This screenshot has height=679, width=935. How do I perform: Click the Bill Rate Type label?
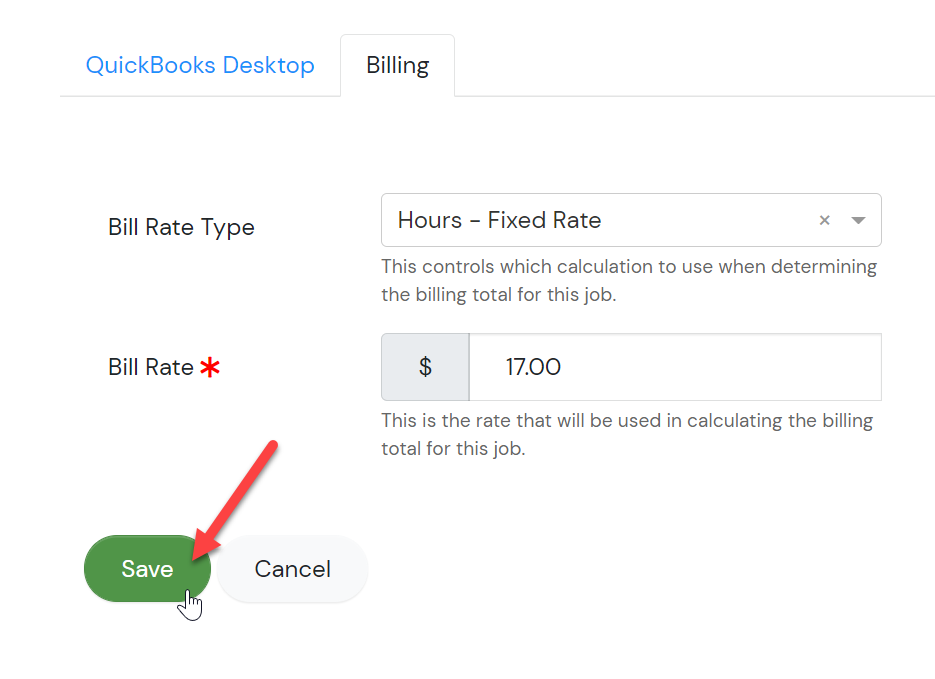tap(181, 228)
